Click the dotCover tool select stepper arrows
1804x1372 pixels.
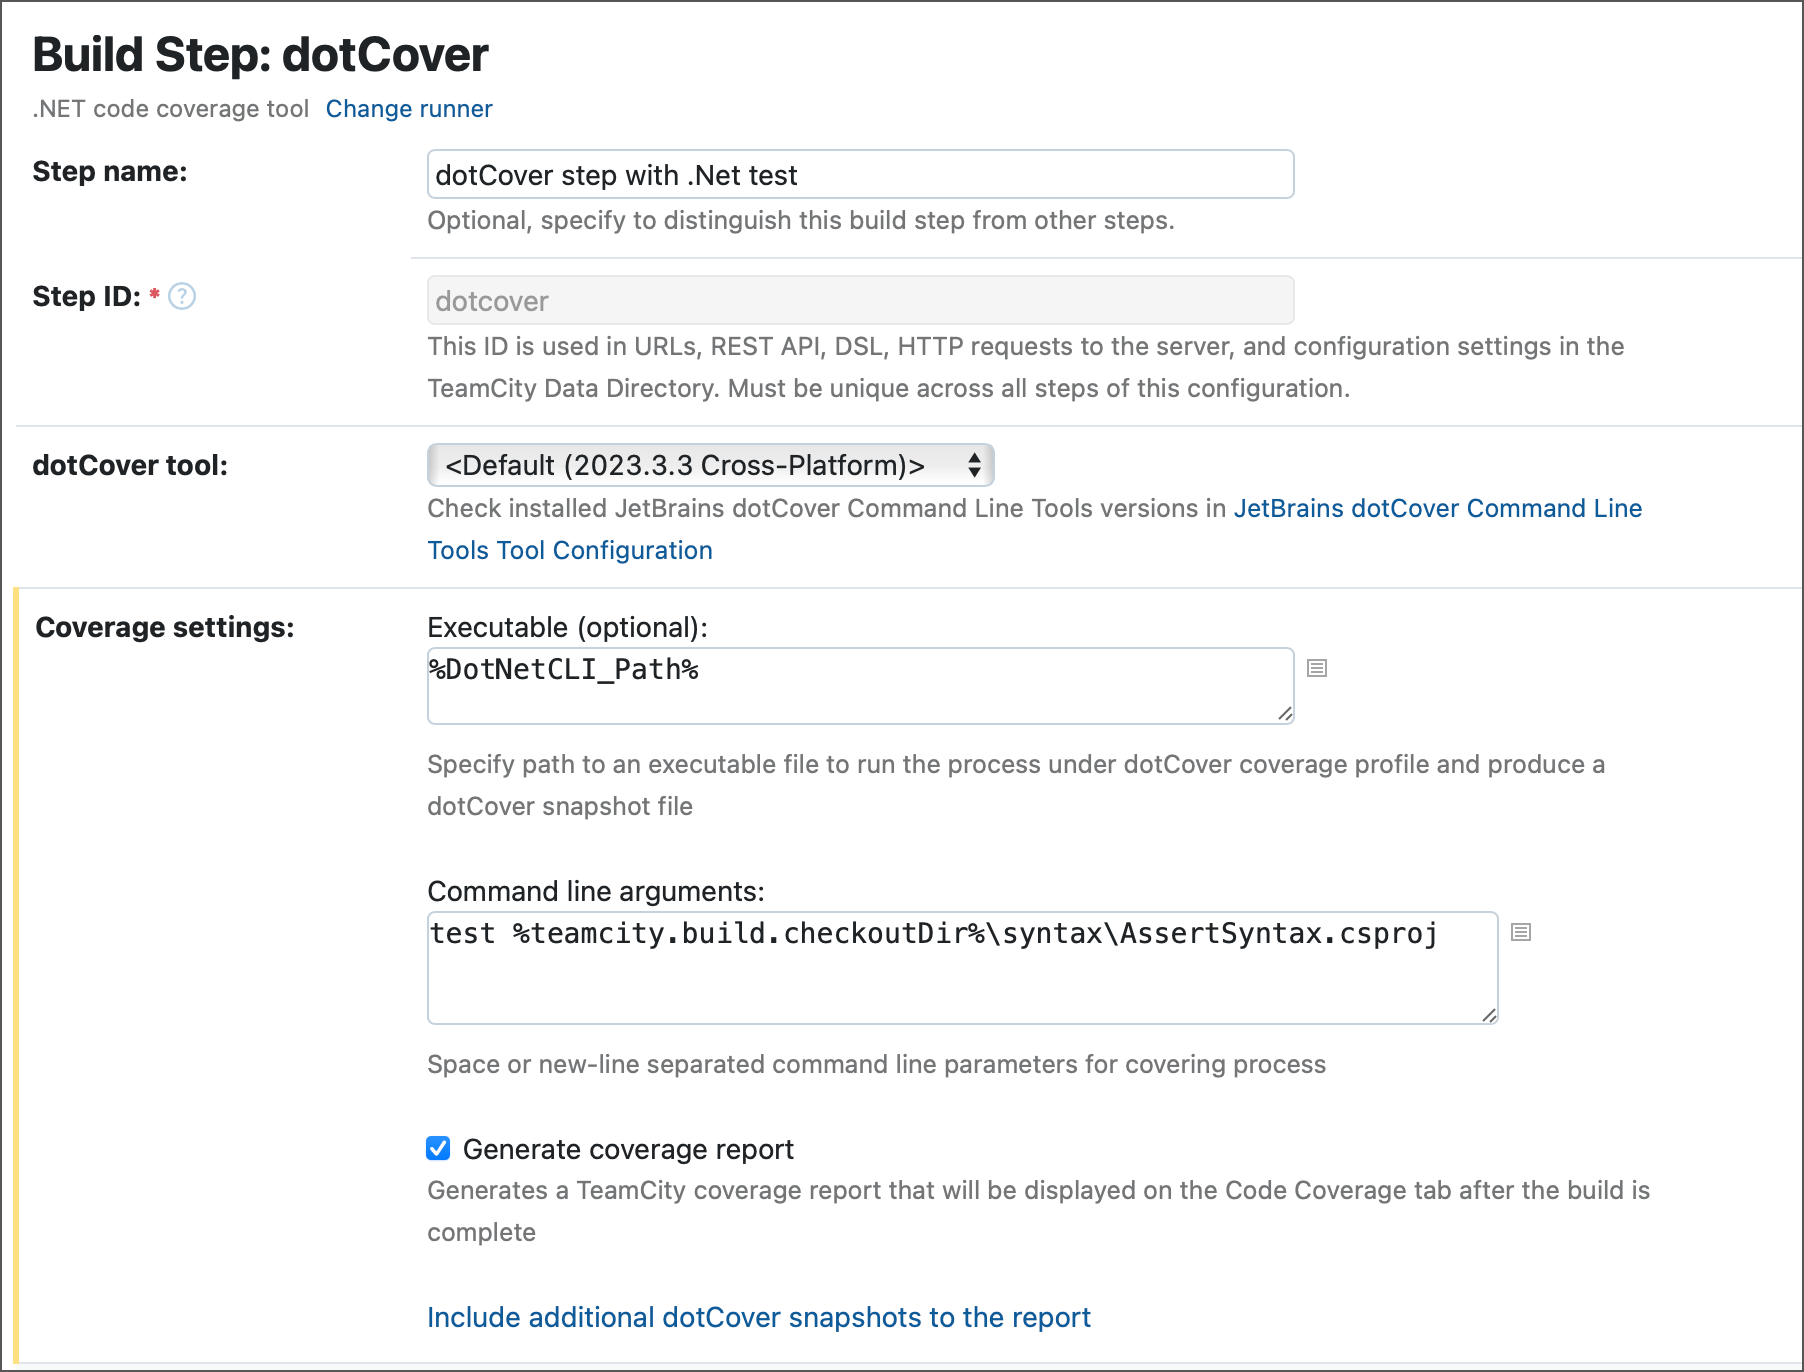tap(974, 464)
